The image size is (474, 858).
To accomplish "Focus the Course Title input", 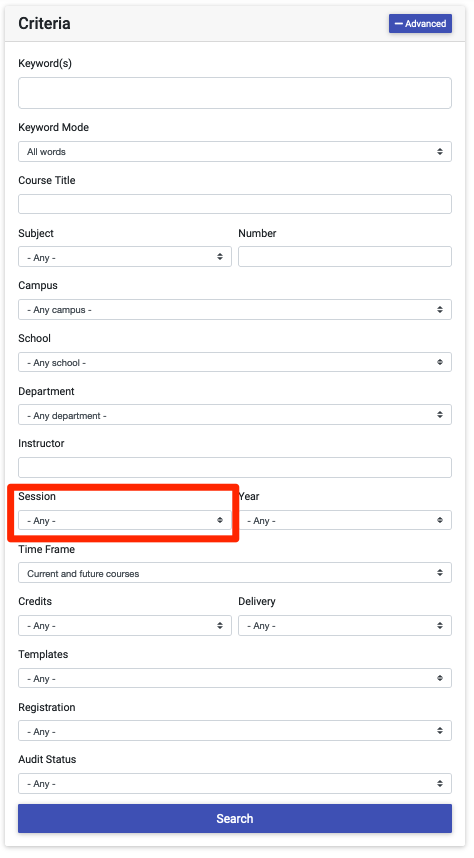I will click(x=234, y=204).
